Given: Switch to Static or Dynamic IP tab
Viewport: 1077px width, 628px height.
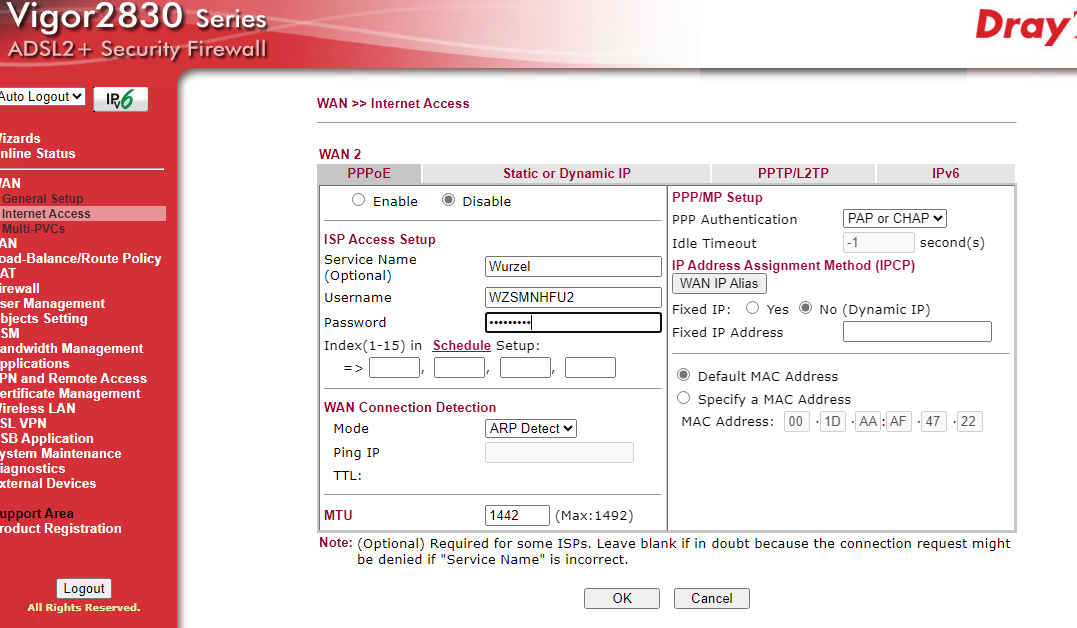Looking at the screenshot, I should (566, 173).
